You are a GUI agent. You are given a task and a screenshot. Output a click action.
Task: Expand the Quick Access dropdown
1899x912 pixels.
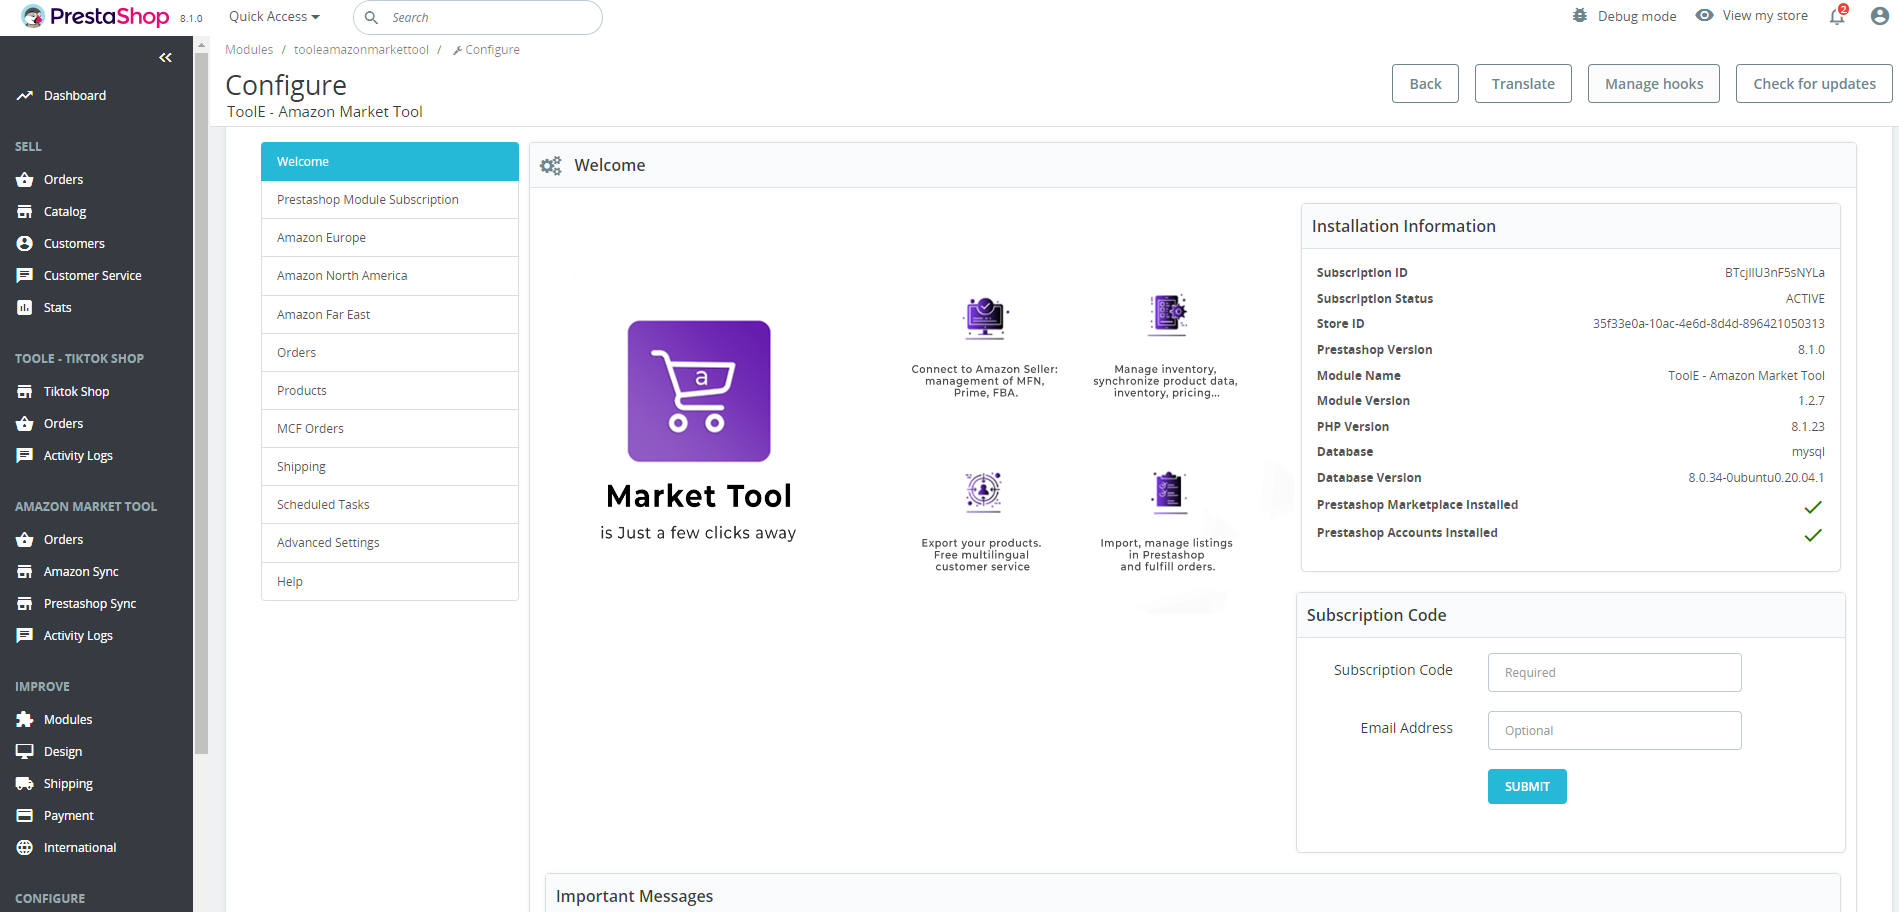tap(274, 17)
